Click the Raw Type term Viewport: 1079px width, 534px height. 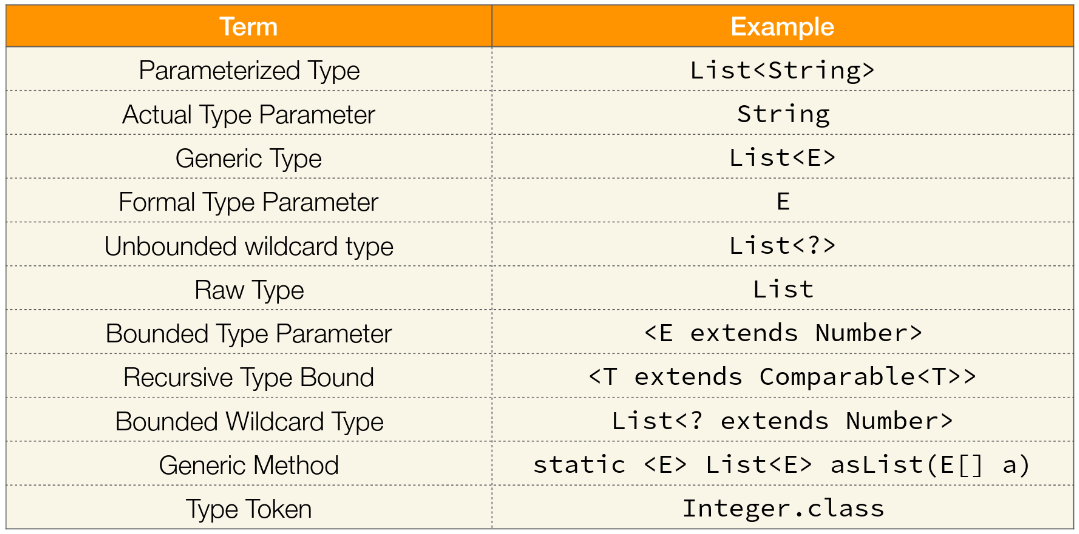[249, 290]
